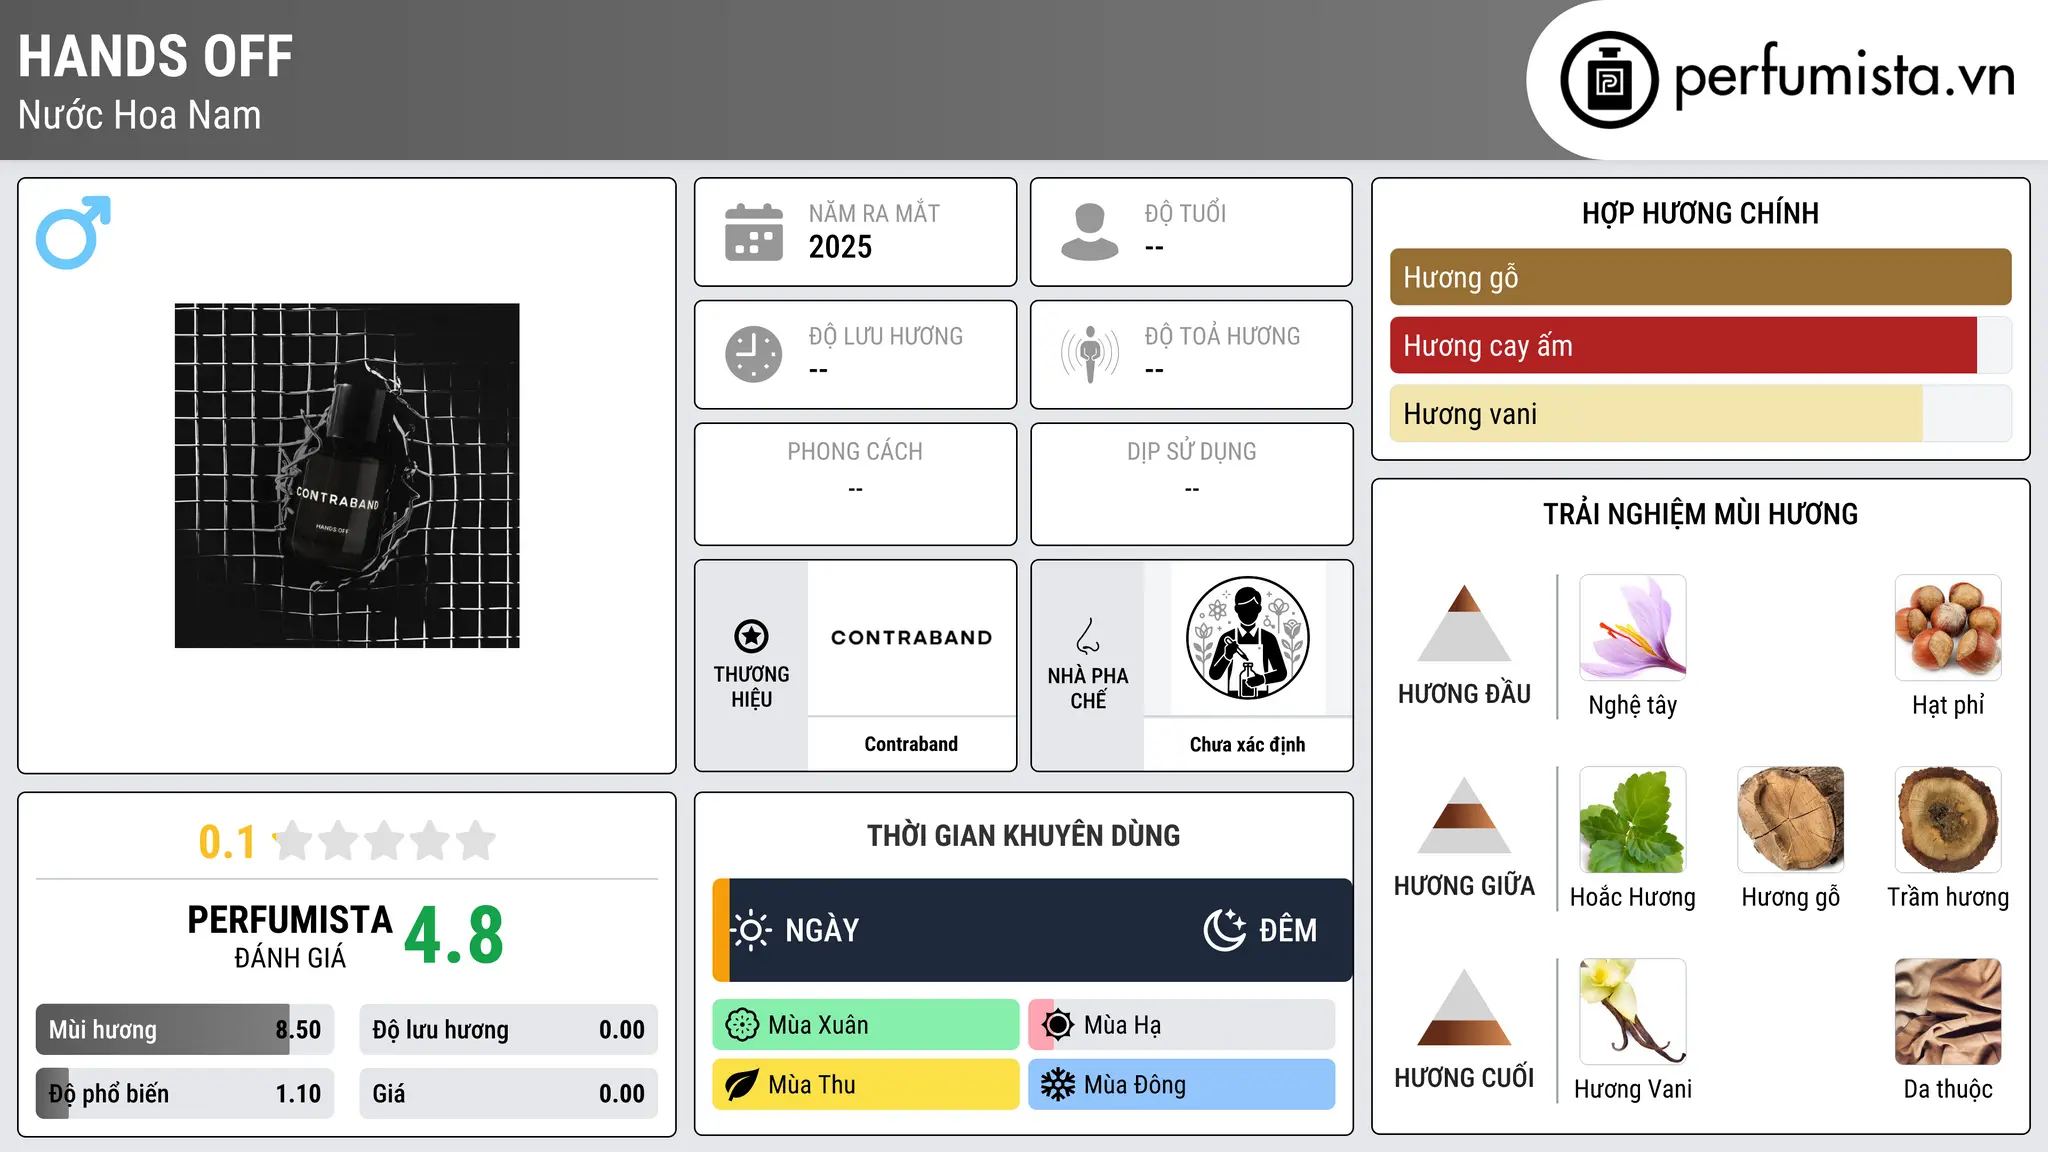
Task: Click the person icon beside Độ tuổi
Action: click(1090, 232)
